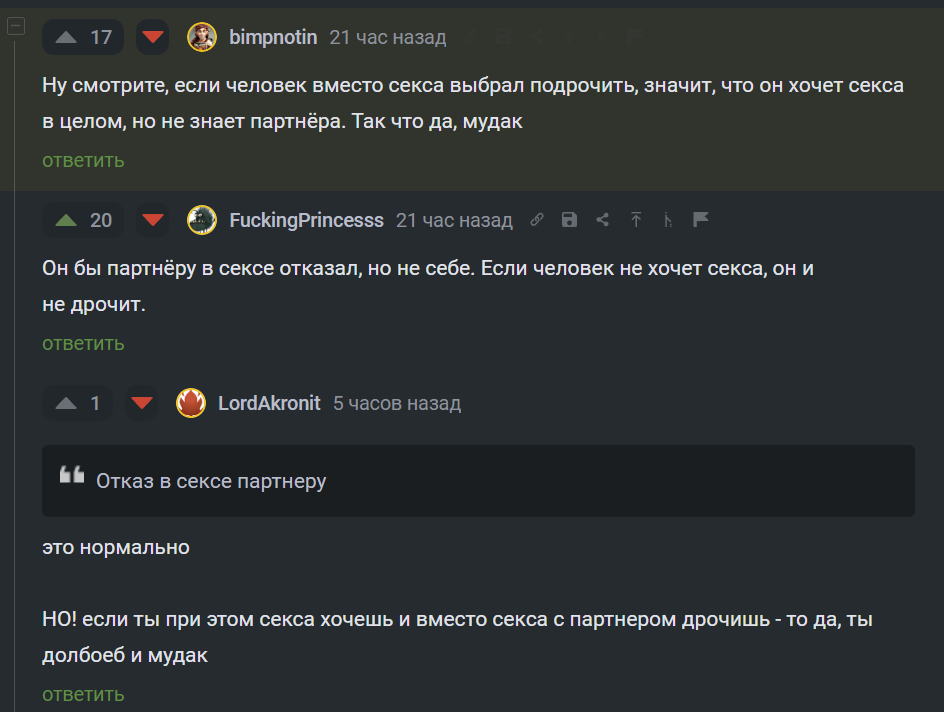Copy link to FuckingPrincesss comment

(537, 220)
